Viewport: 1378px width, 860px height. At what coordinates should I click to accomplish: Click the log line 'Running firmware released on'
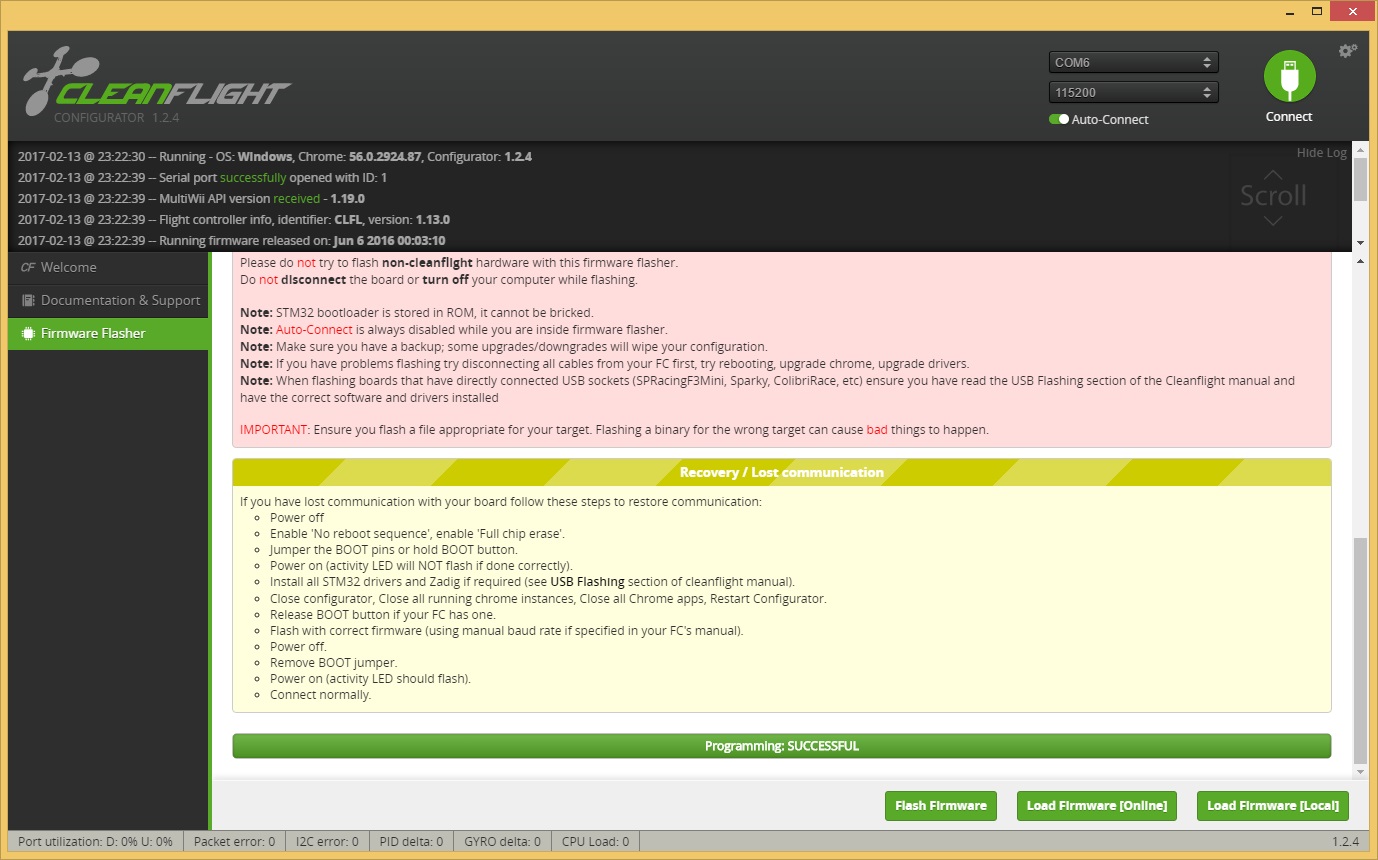(x=232, y=240)
